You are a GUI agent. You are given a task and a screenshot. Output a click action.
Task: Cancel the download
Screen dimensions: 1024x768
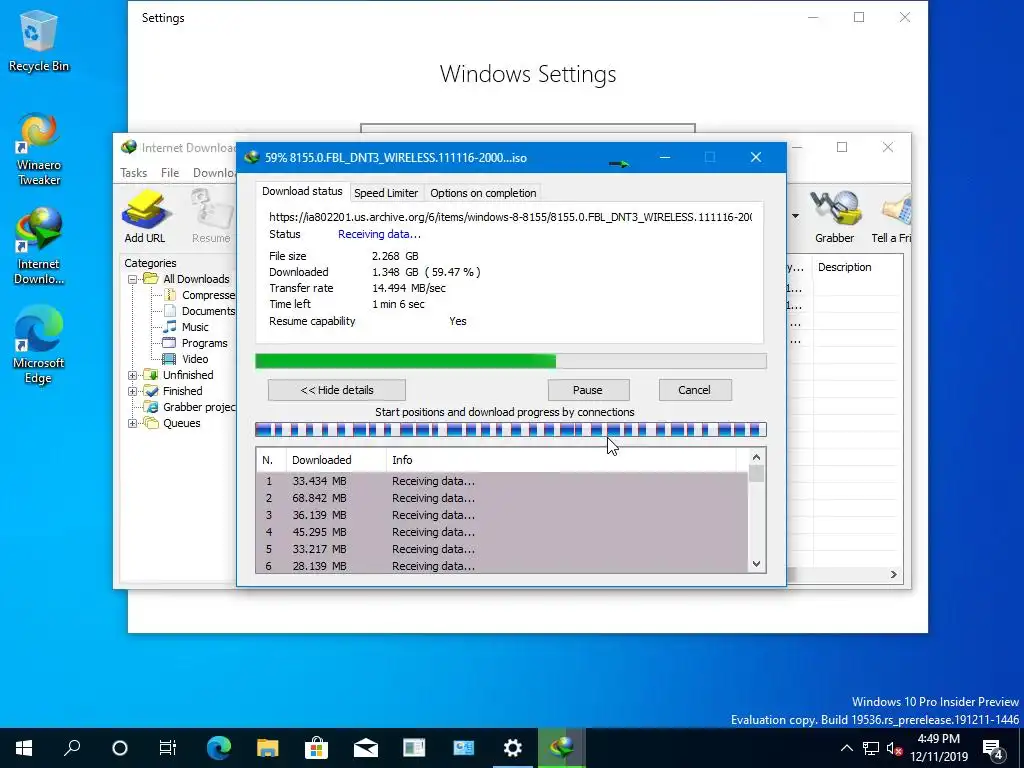click(x=695, y=390)
